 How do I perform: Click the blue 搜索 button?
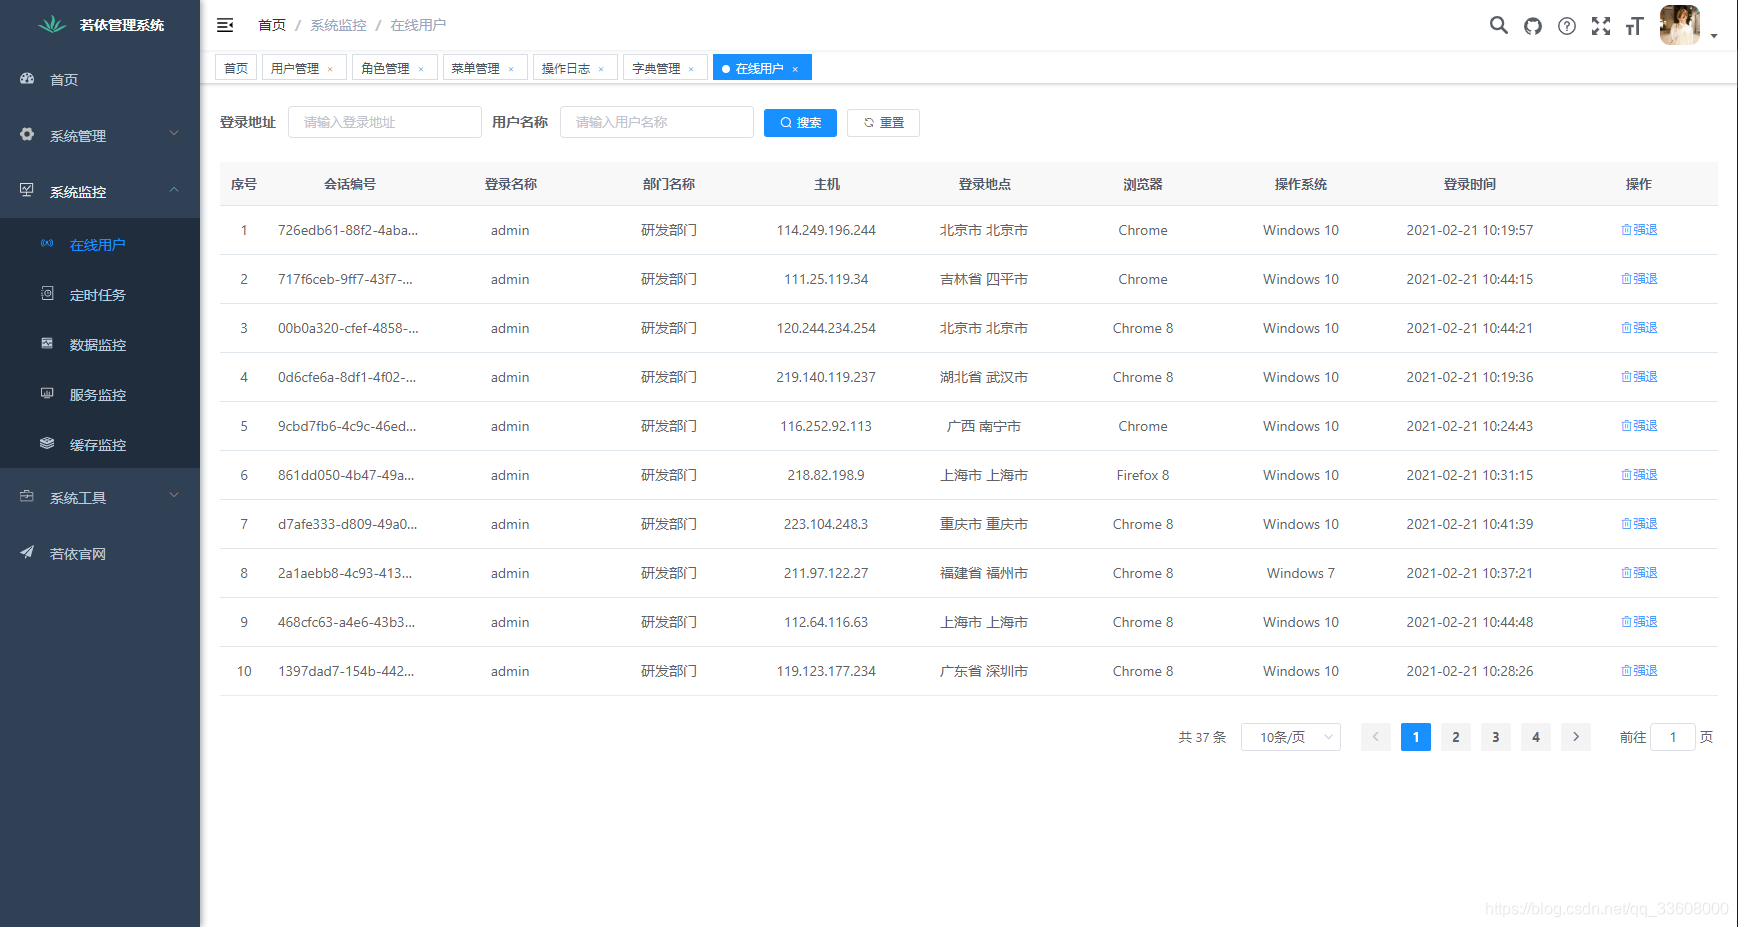pyautogui.click(x=800, y=122)
